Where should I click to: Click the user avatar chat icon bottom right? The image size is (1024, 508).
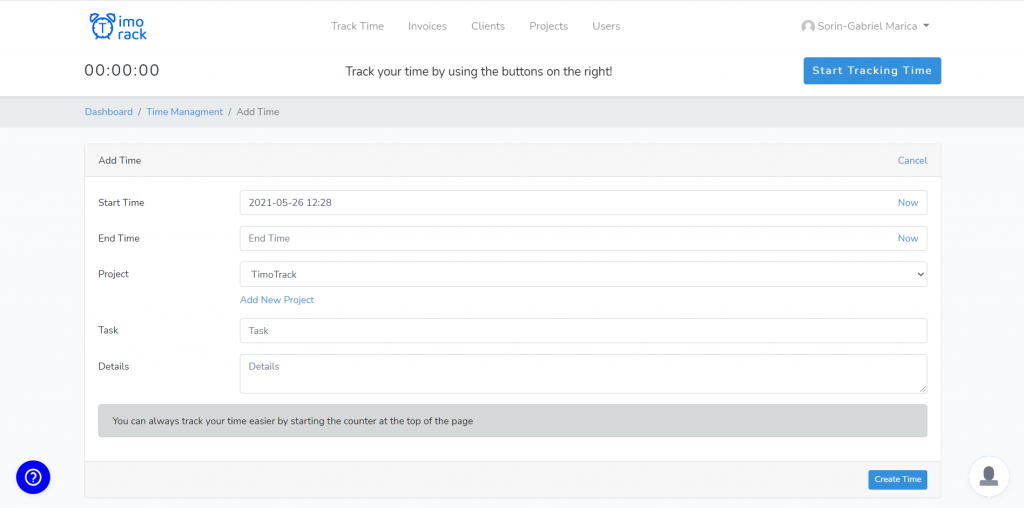tap(989, 476)
